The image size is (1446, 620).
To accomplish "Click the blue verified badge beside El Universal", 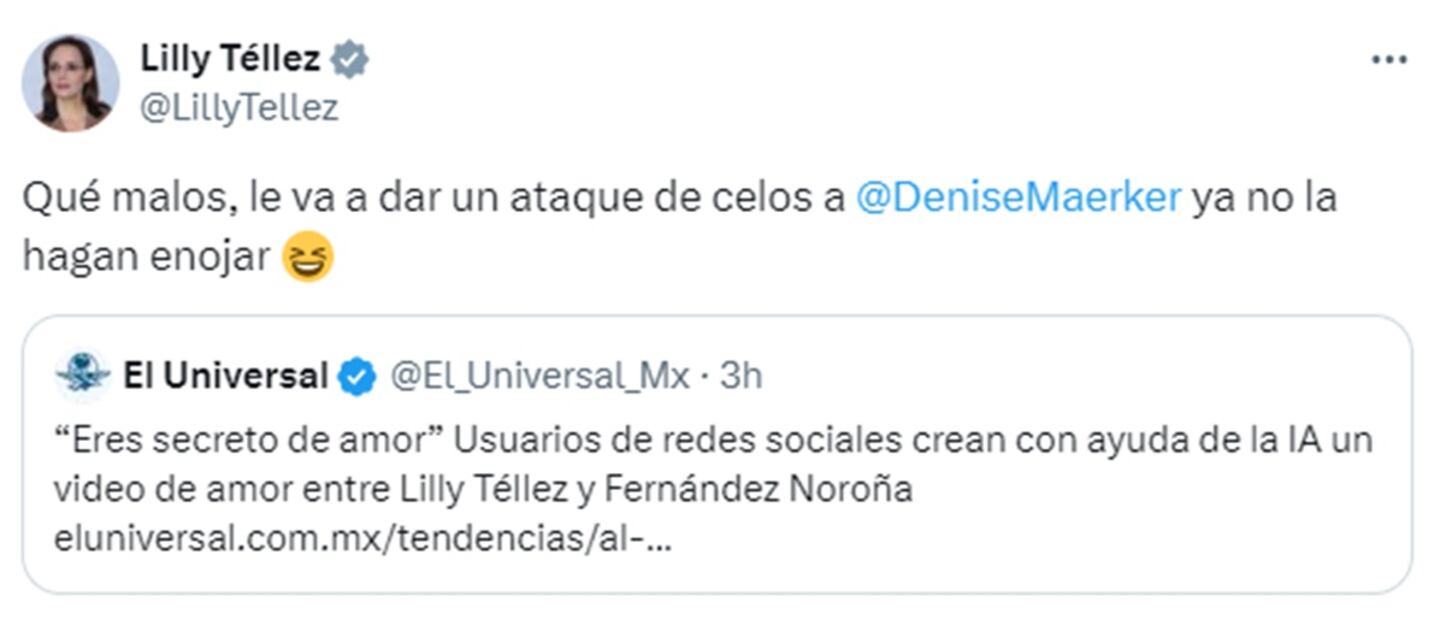I will pyautogui.click(x=356, y=377).
